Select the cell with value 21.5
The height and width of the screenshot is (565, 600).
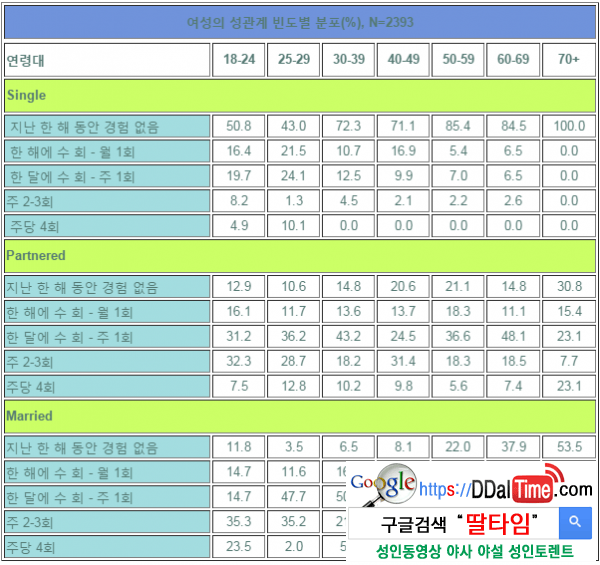click(x=293, y=151)
